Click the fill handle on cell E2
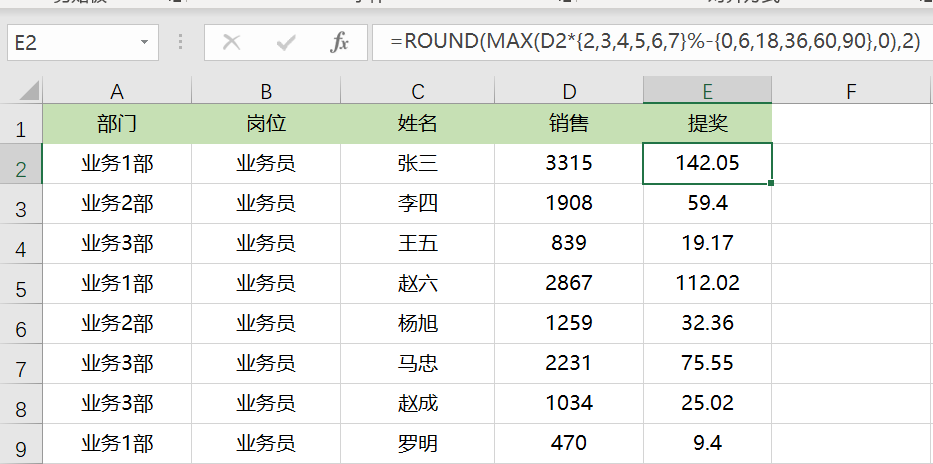The width and height of the screenshot is (933, 464). pos(771,183)
